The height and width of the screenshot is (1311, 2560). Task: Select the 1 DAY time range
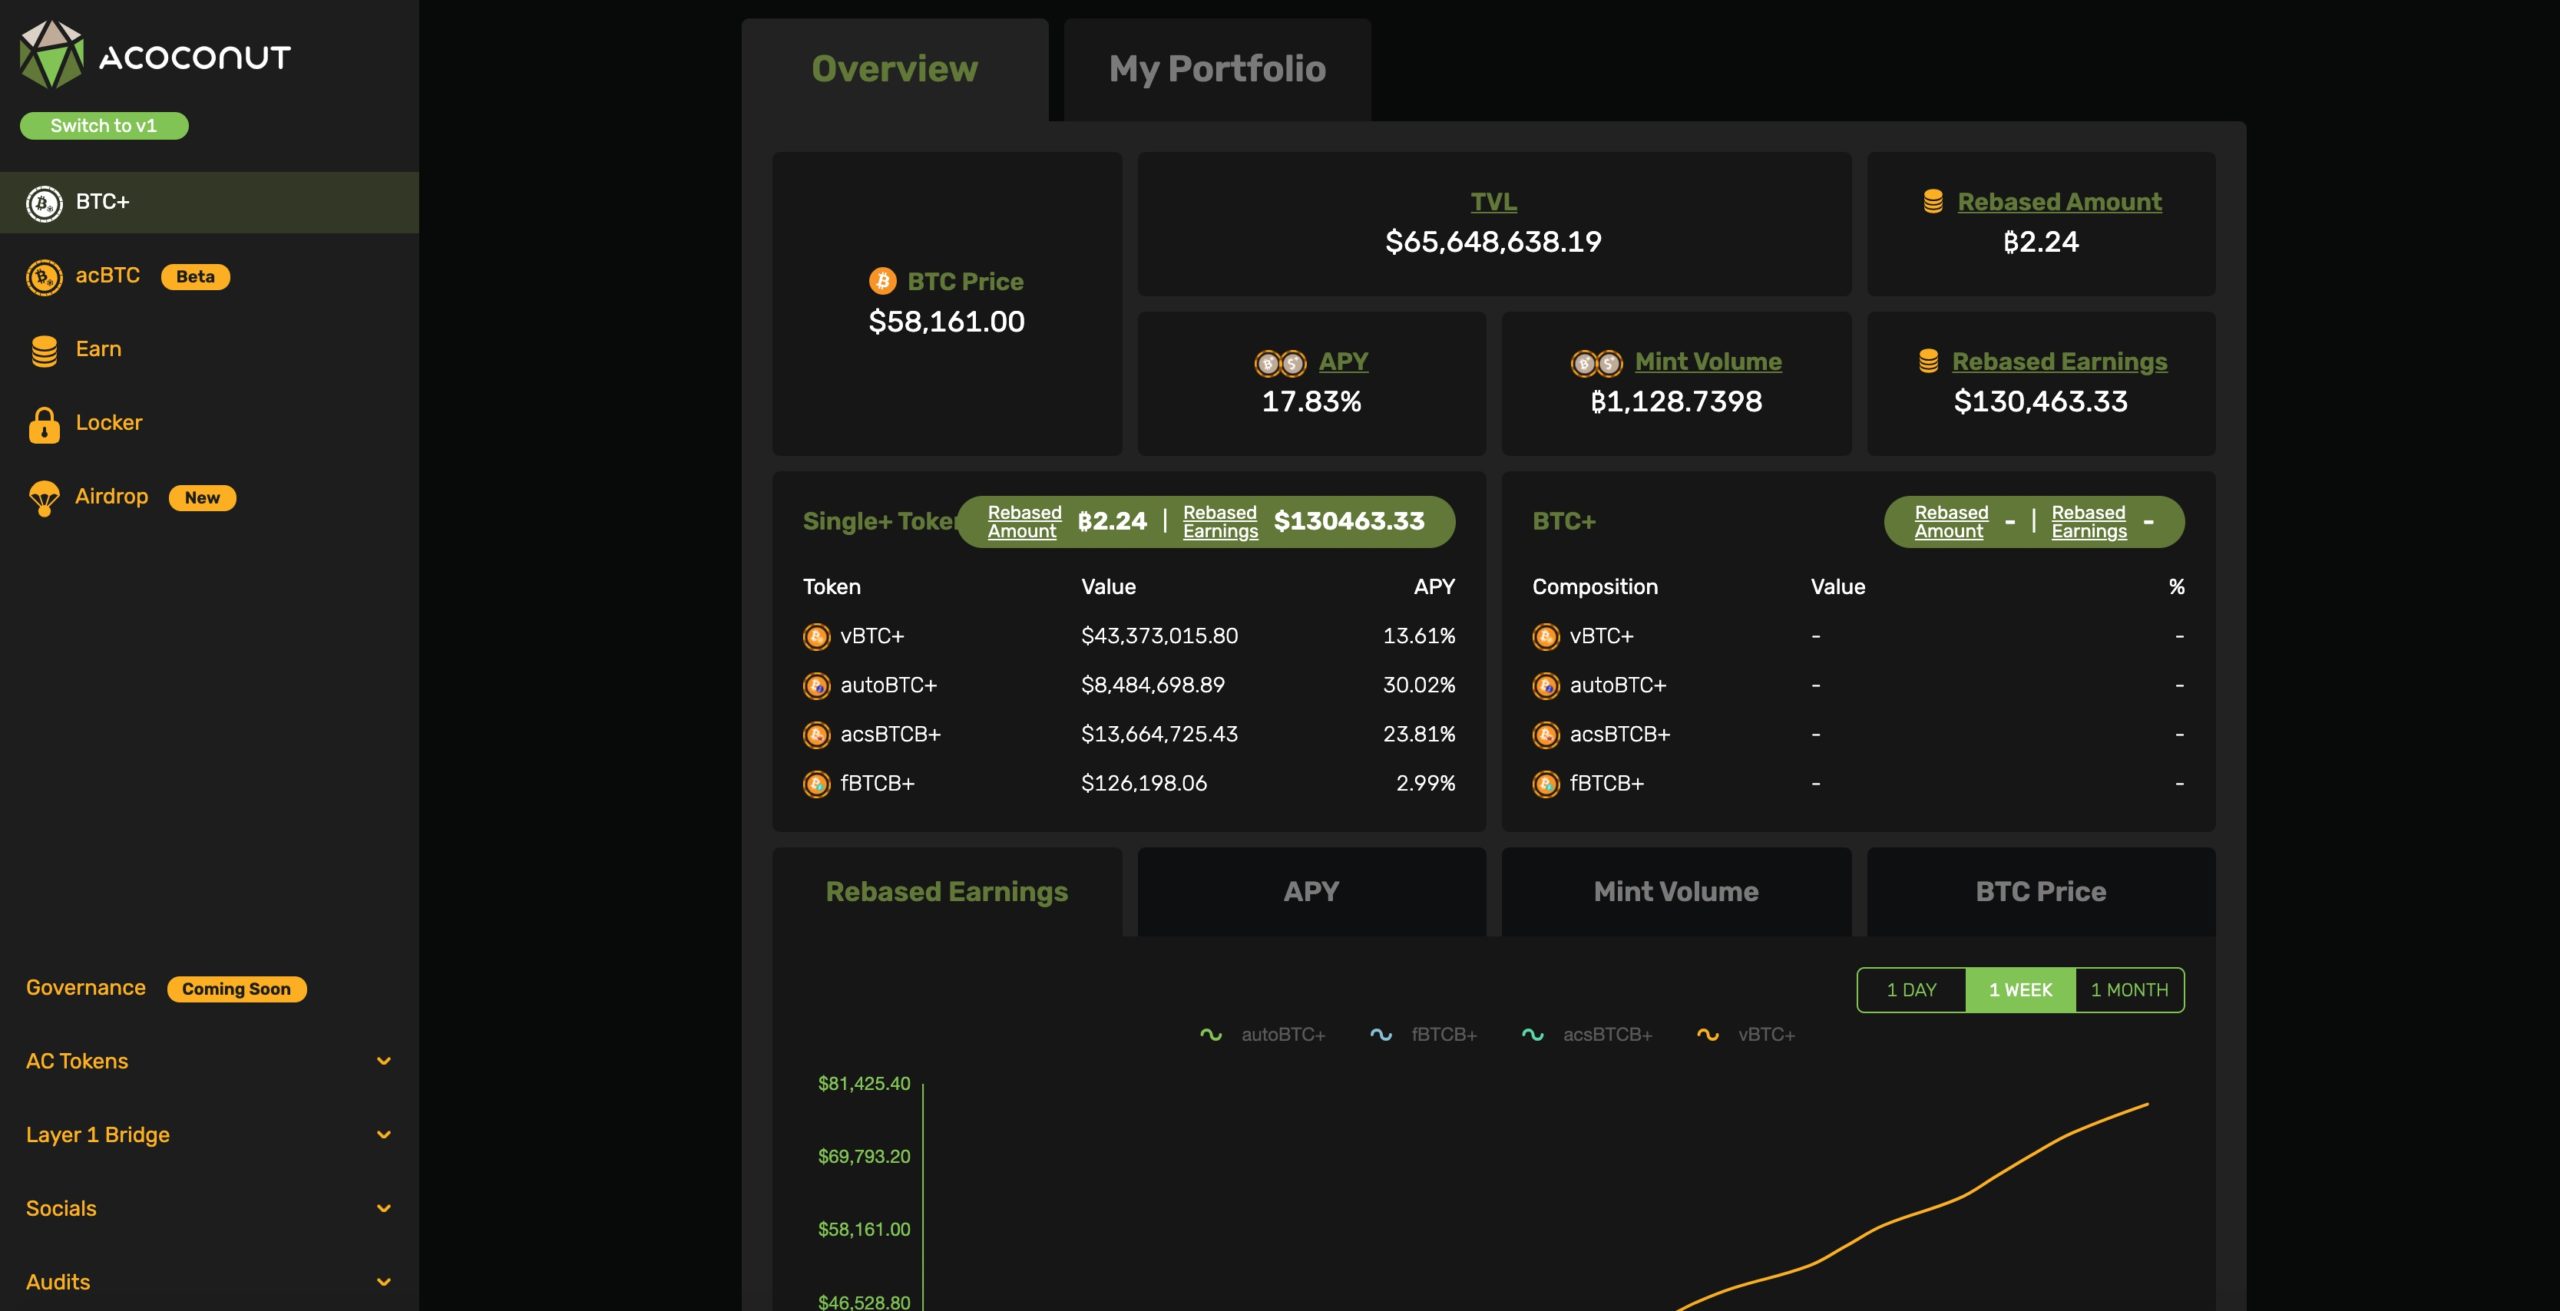pos(1911,990)
